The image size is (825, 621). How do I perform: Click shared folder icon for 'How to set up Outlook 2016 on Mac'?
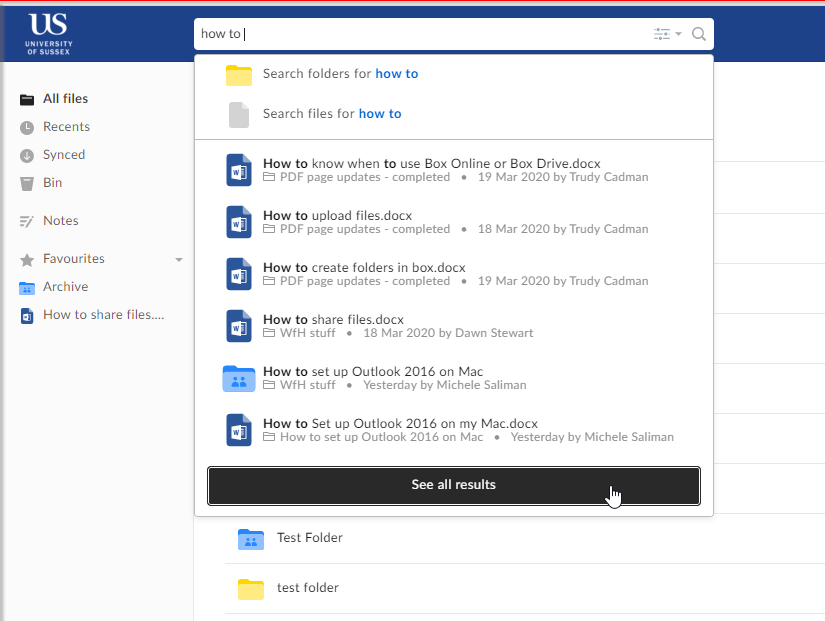(239, 379)
